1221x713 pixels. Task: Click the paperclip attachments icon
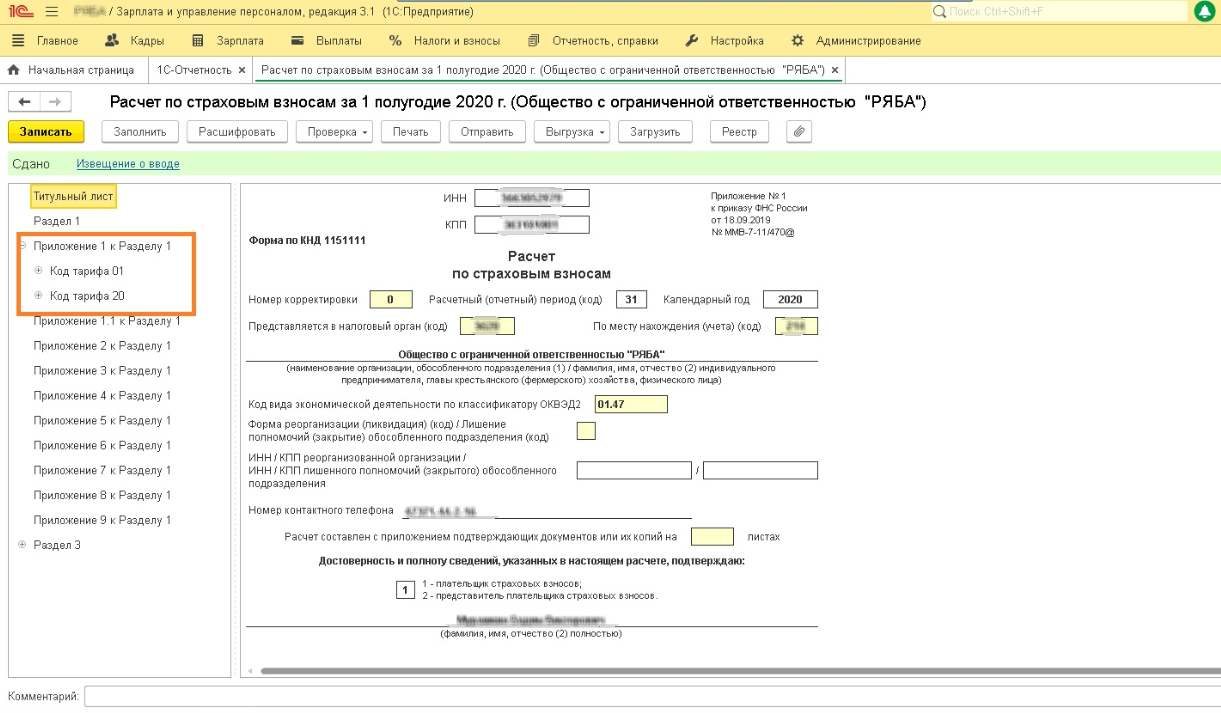click(x=798, y=132)
